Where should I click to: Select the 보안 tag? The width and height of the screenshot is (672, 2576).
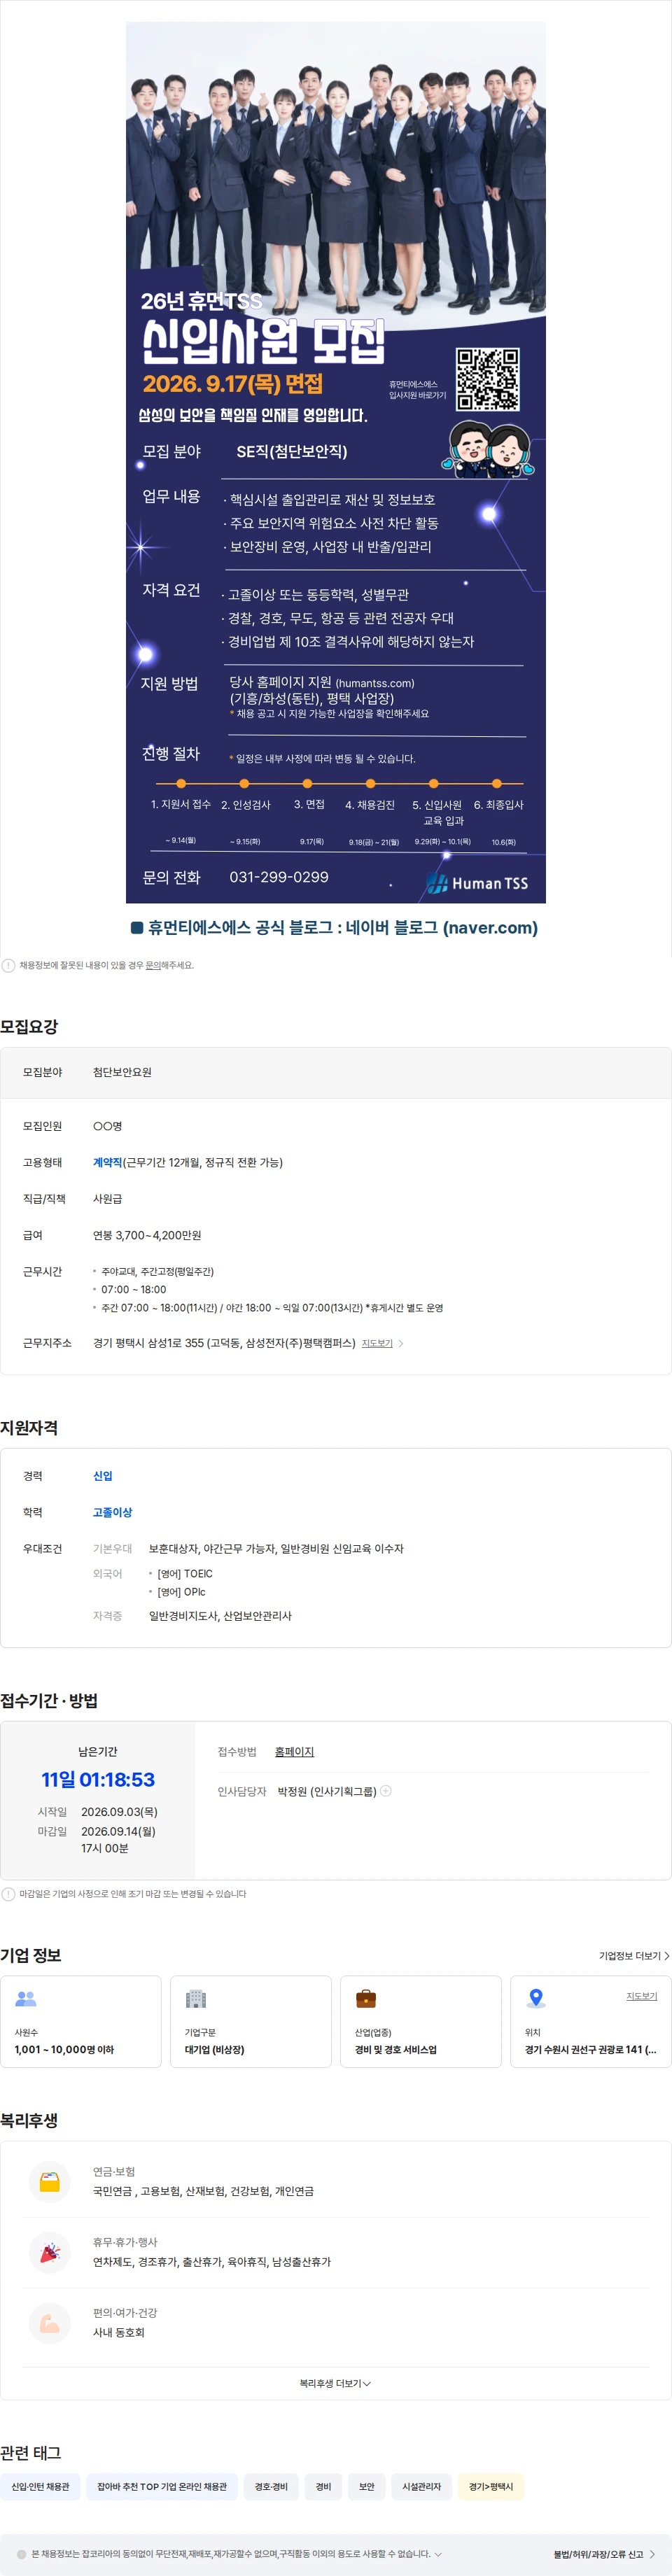coord(367,2486)
